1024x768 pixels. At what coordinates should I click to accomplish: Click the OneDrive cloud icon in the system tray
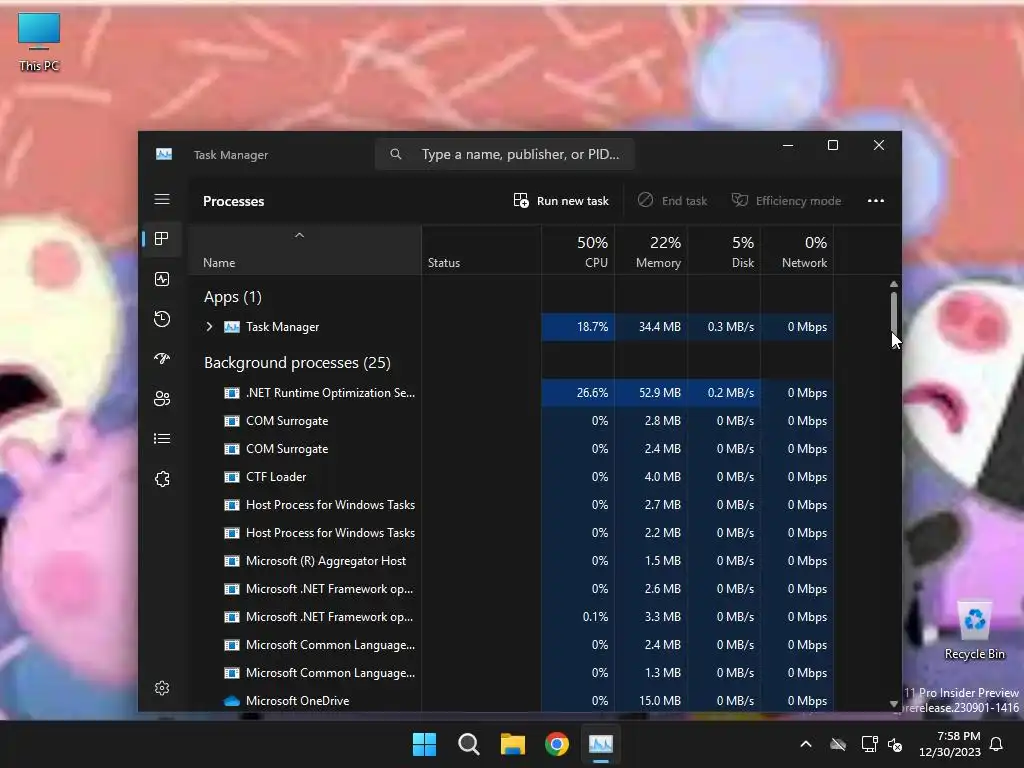838,744
